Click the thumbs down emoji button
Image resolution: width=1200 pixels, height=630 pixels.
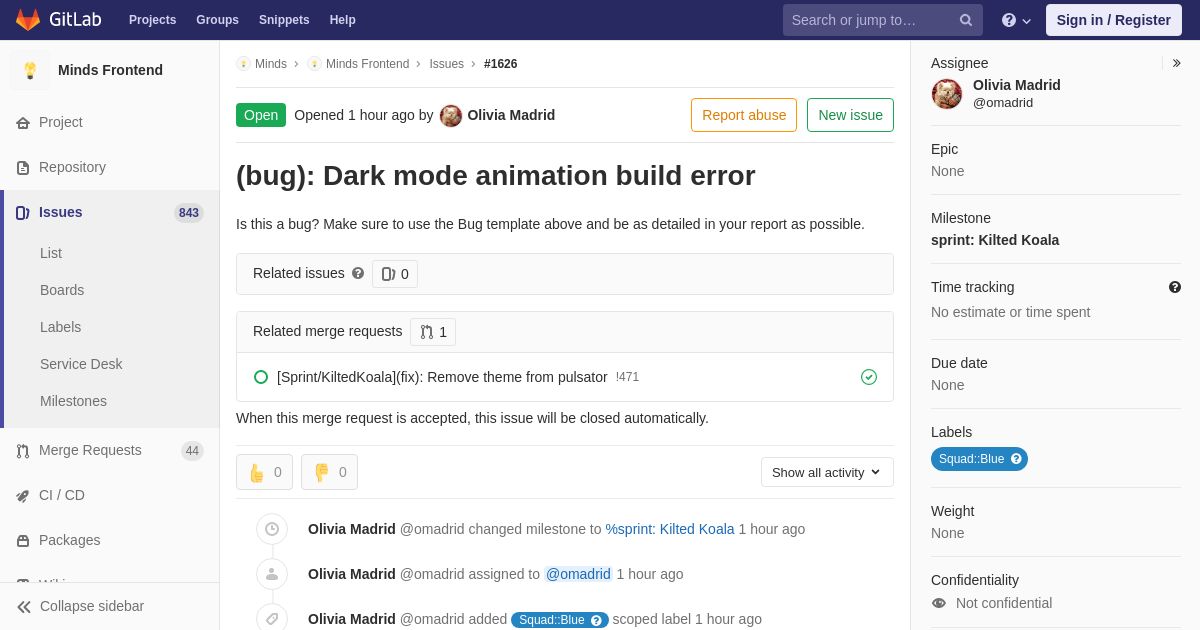tap(329, 472)
